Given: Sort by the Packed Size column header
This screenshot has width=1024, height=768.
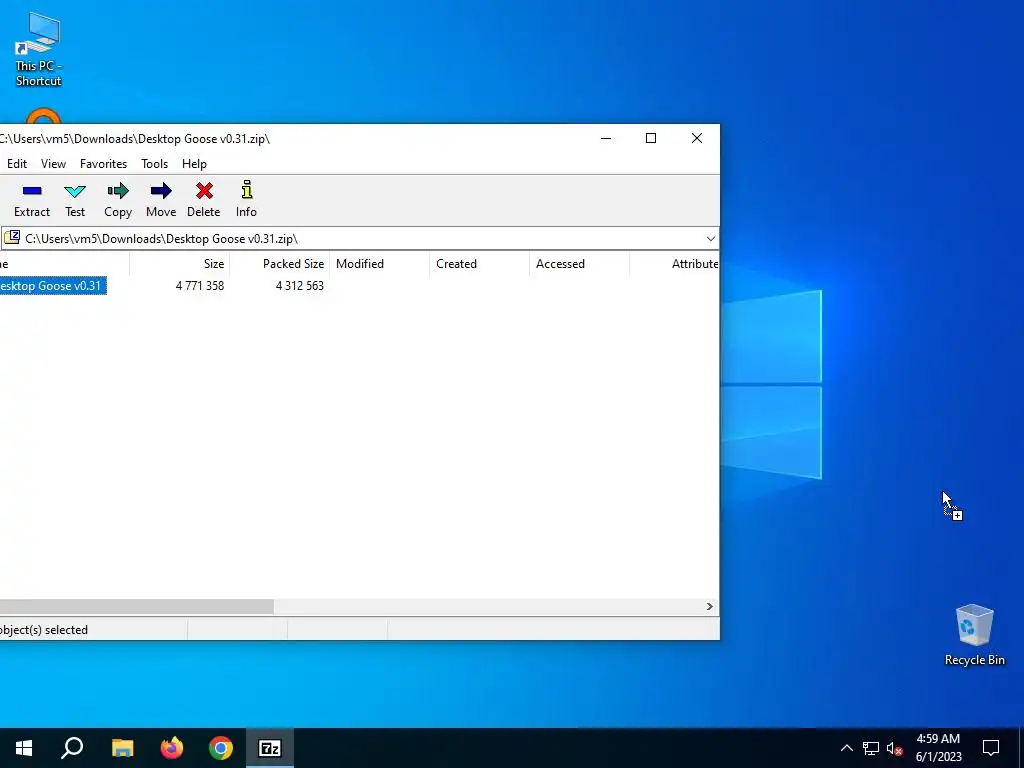Looking at the screenshot, I should [x=280, y=264].
